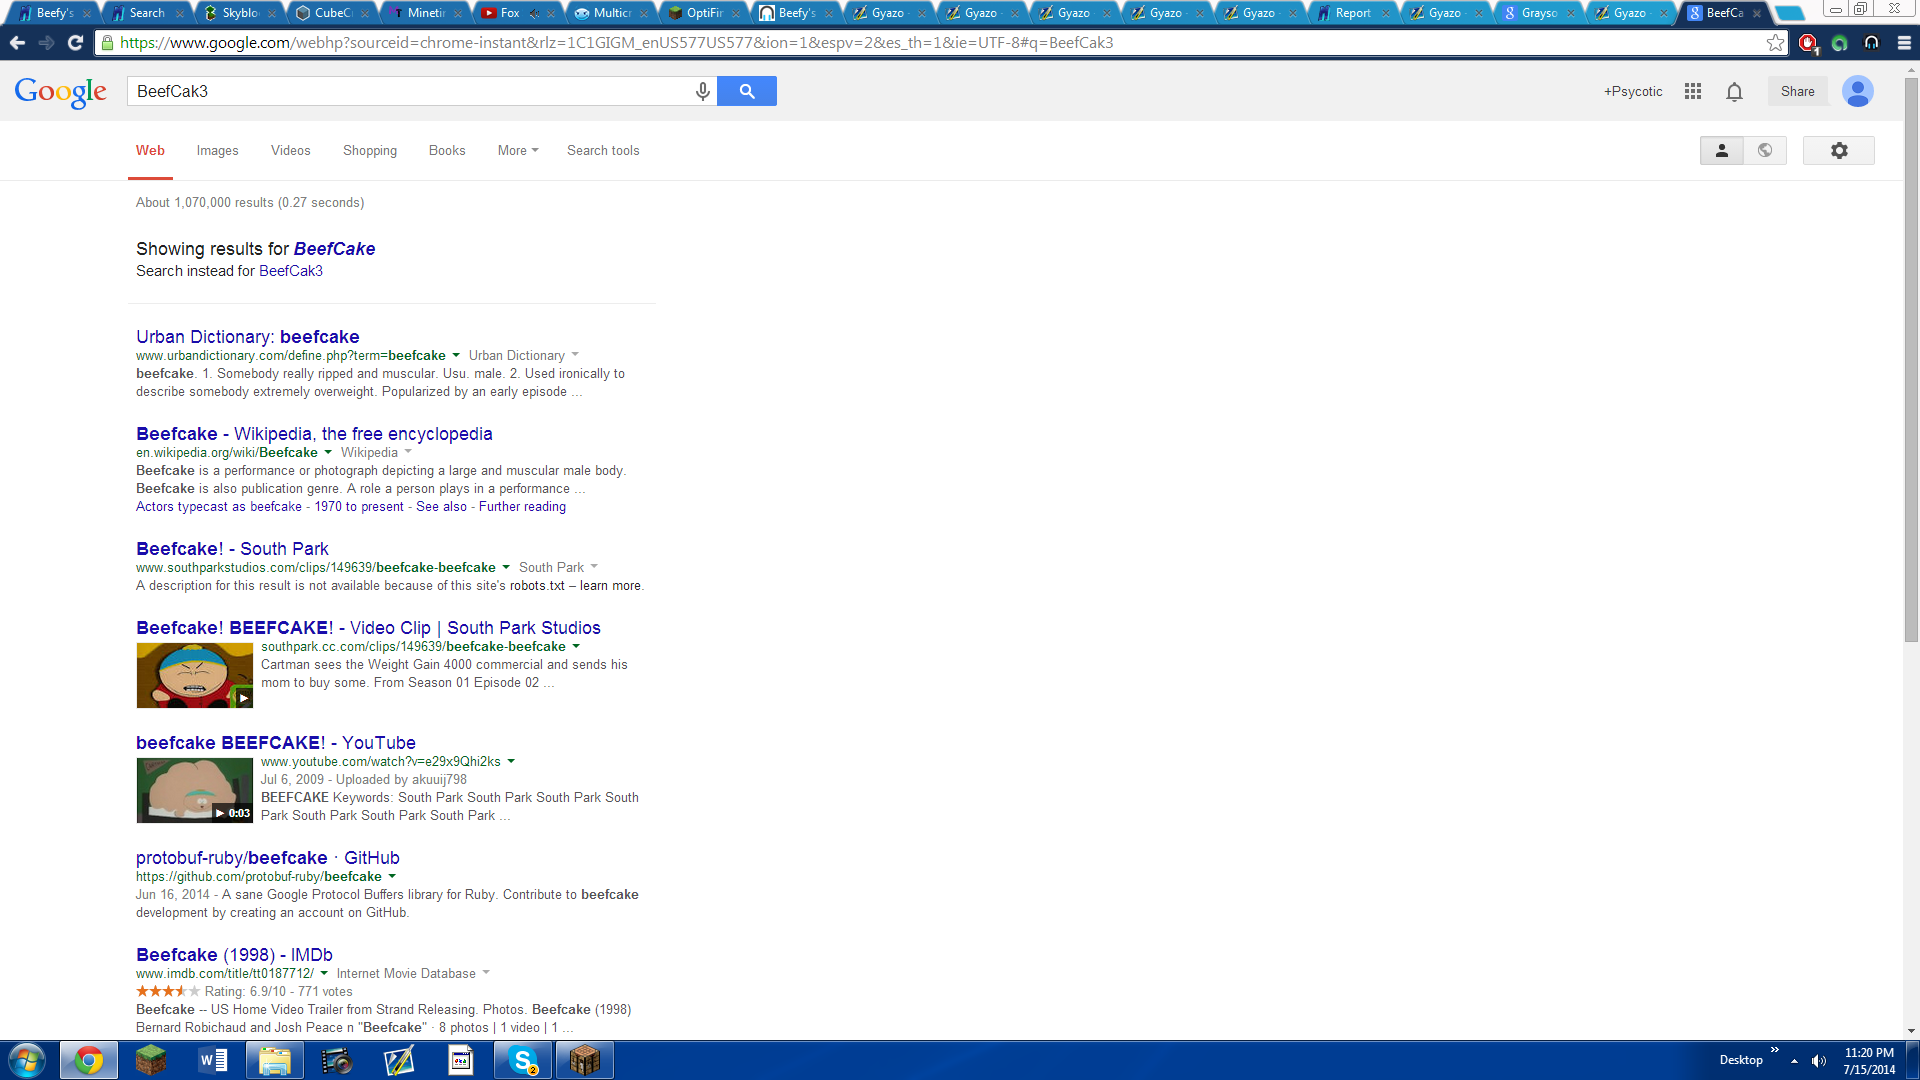Click the page vertical scrollbar thumb
The image size is (1920, 1080).
(x=1911, y=360)
